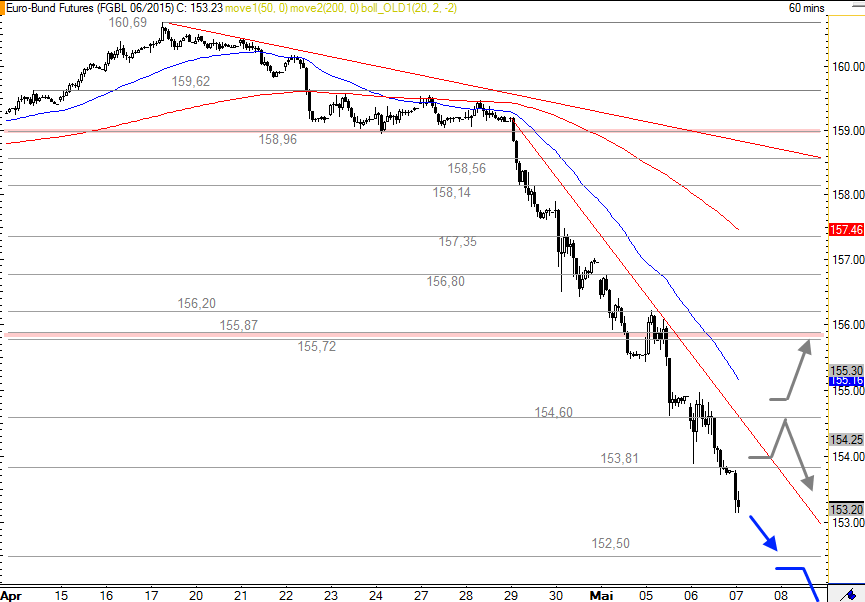Click the 'Mai' month label on date axis

pos(601,596)
